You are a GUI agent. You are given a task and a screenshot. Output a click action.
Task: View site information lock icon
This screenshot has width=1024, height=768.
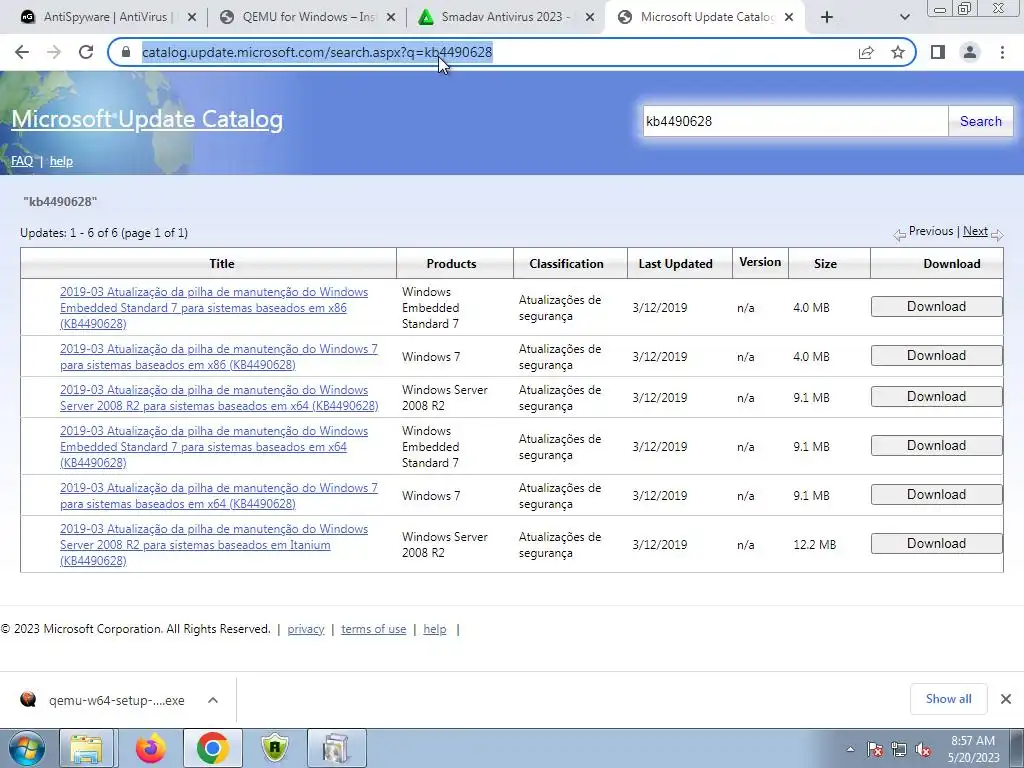coord(126,52)
